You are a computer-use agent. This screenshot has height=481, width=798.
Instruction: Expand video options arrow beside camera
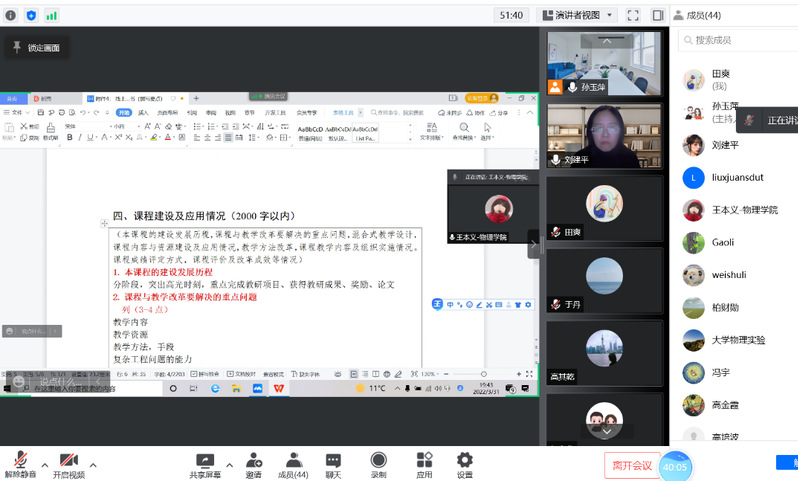pos(94,464)
